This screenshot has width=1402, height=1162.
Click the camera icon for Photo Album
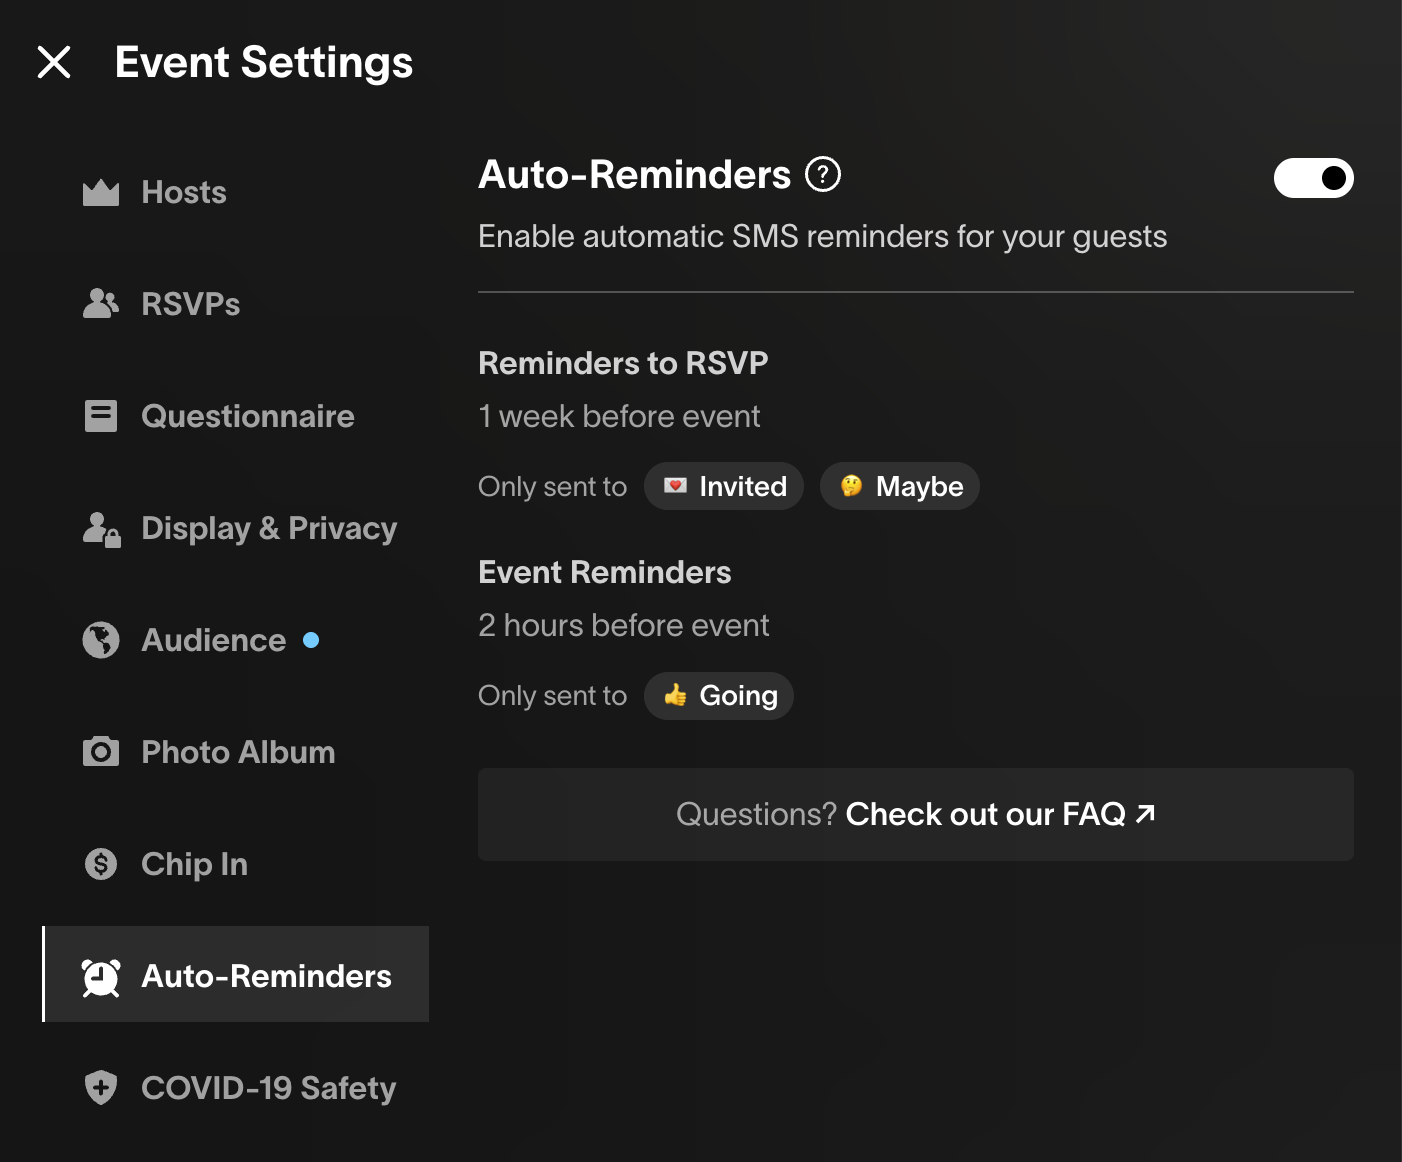click(101, 752)
